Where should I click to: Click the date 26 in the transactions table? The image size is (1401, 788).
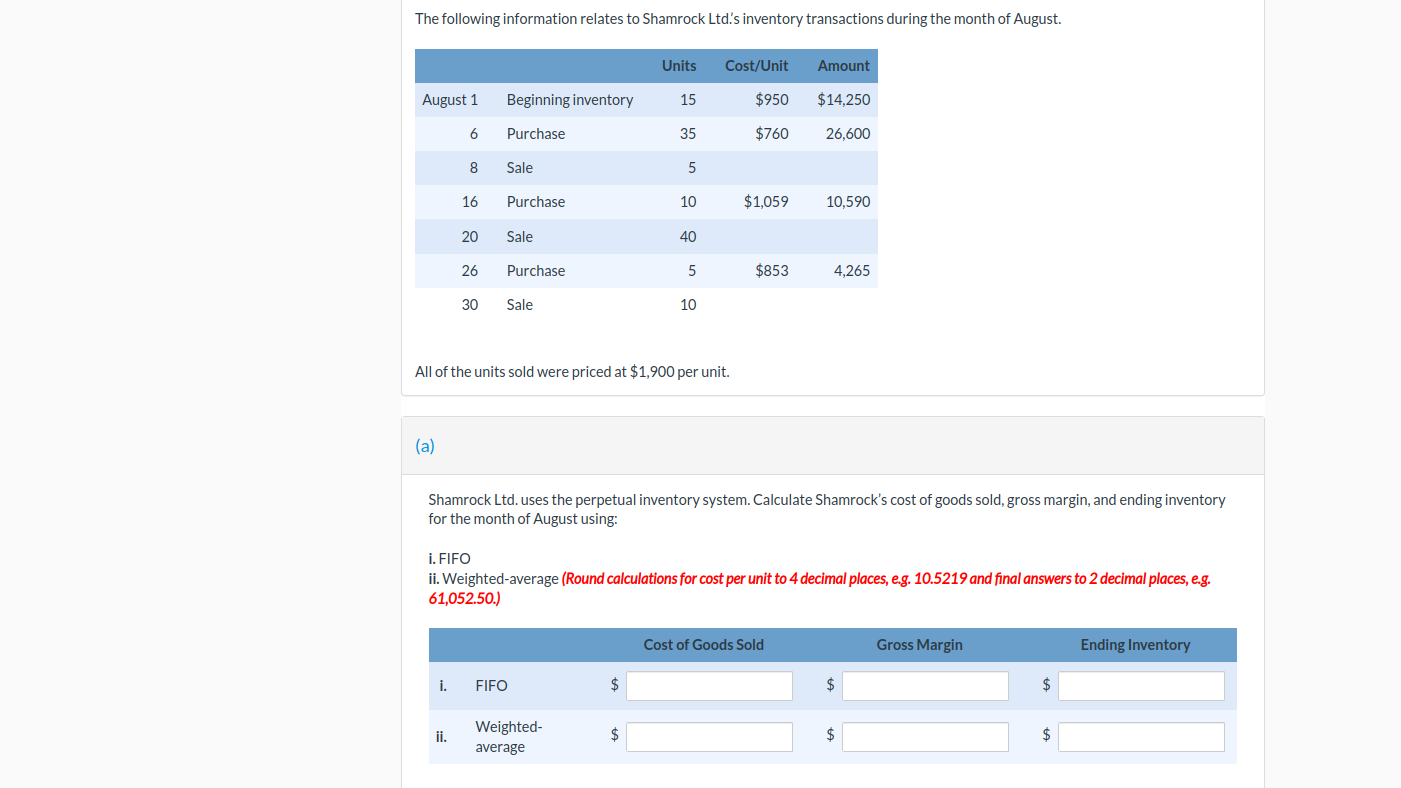(x=470, y=271)
